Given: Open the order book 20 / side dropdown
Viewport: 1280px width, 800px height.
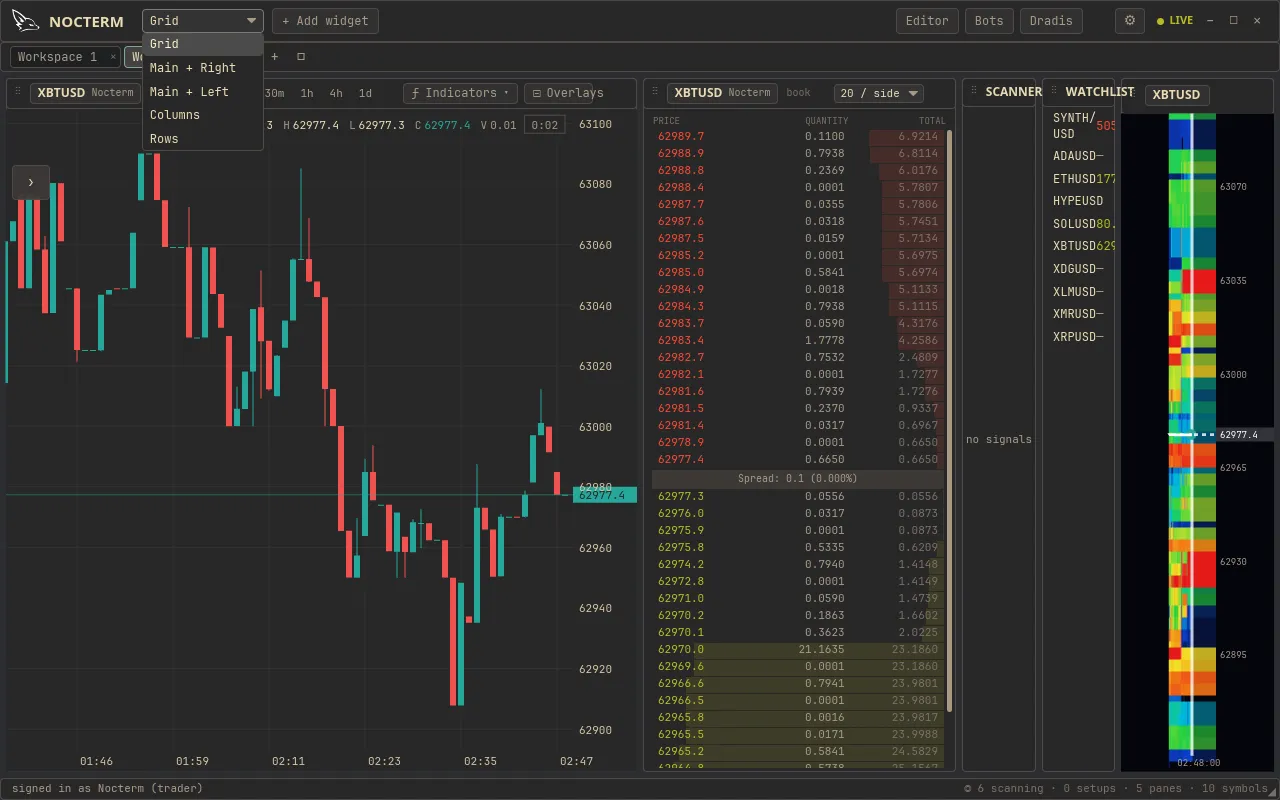Looking at the screenshot, I should [879, 93].
